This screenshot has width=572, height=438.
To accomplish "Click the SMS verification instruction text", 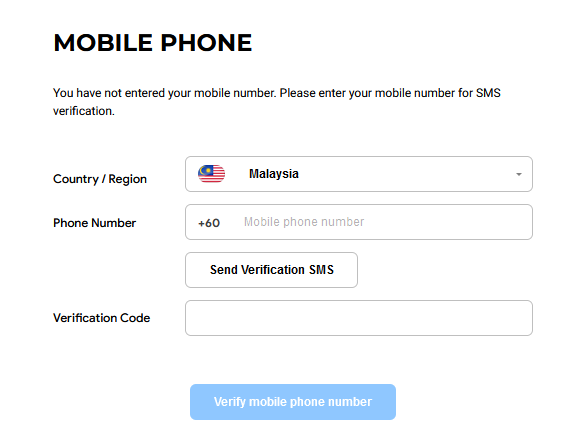I will pos(277,102).
